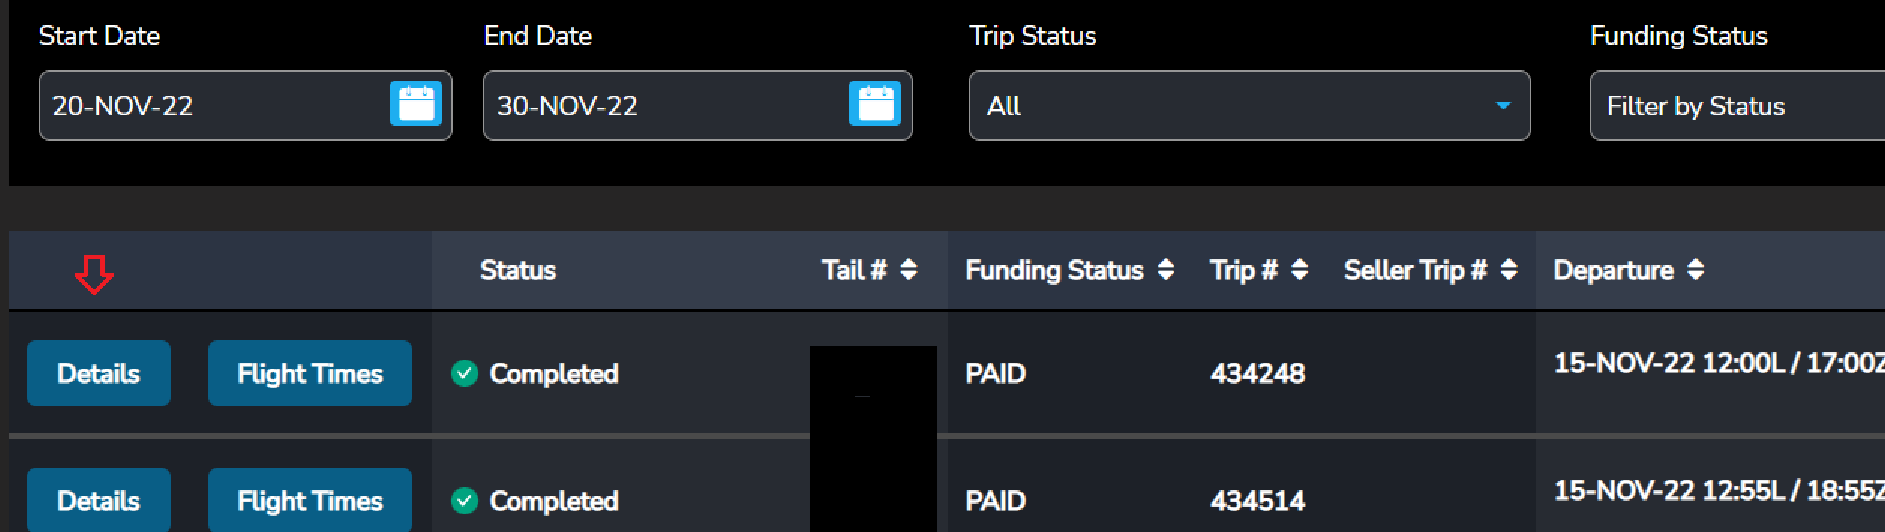Image resolution: width=1885 pixels, height=532 pixels.
Task: Sort by Funding Status column arrows
Action: coord(1166,269)
